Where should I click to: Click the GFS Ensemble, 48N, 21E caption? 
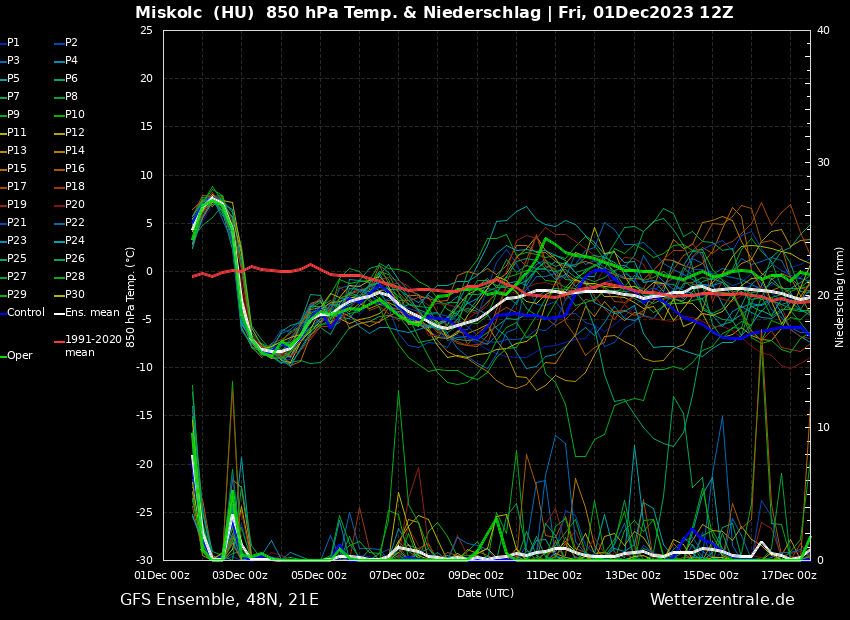coord(219,600)
